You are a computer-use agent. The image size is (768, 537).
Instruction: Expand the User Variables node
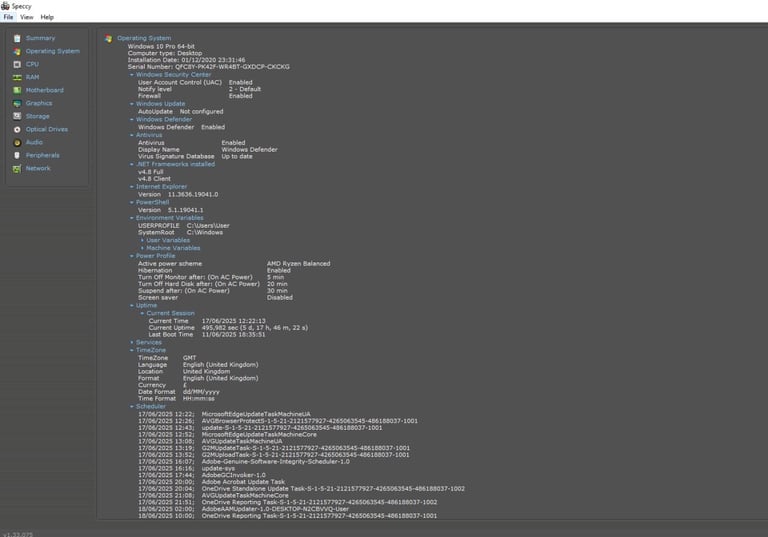pos(142,241)
